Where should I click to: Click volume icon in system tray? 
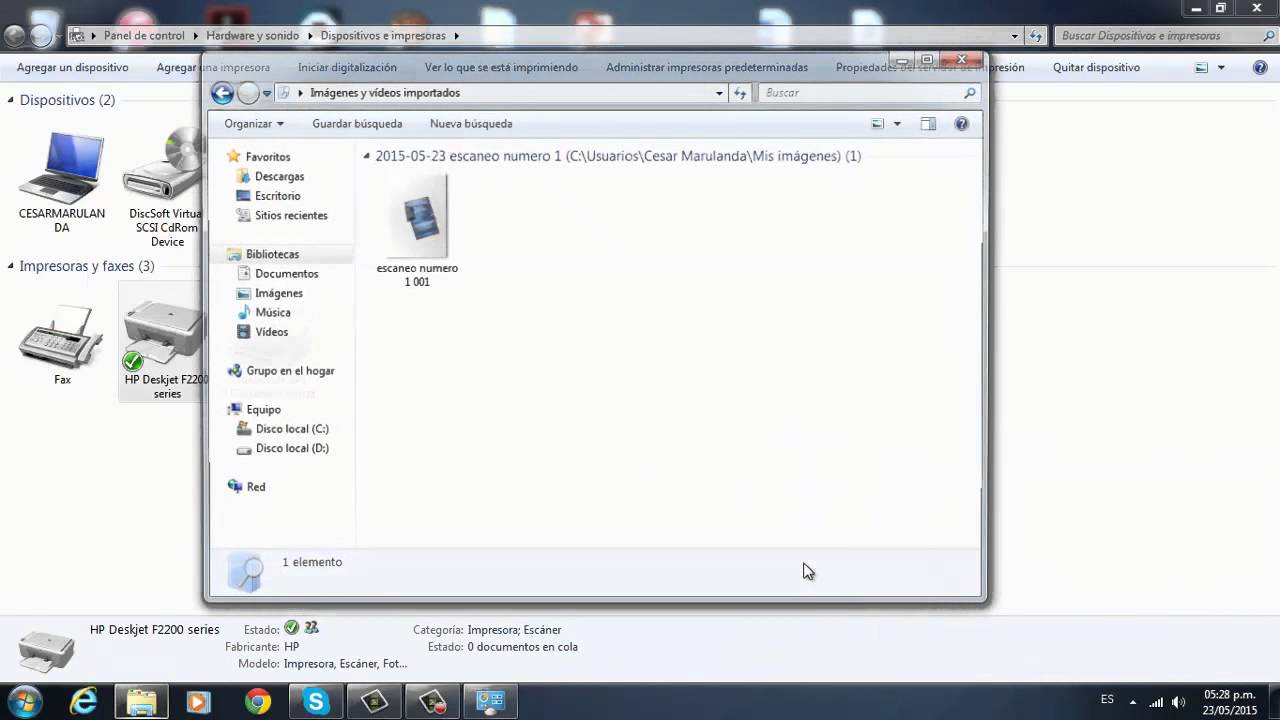tap(1178, 701)
